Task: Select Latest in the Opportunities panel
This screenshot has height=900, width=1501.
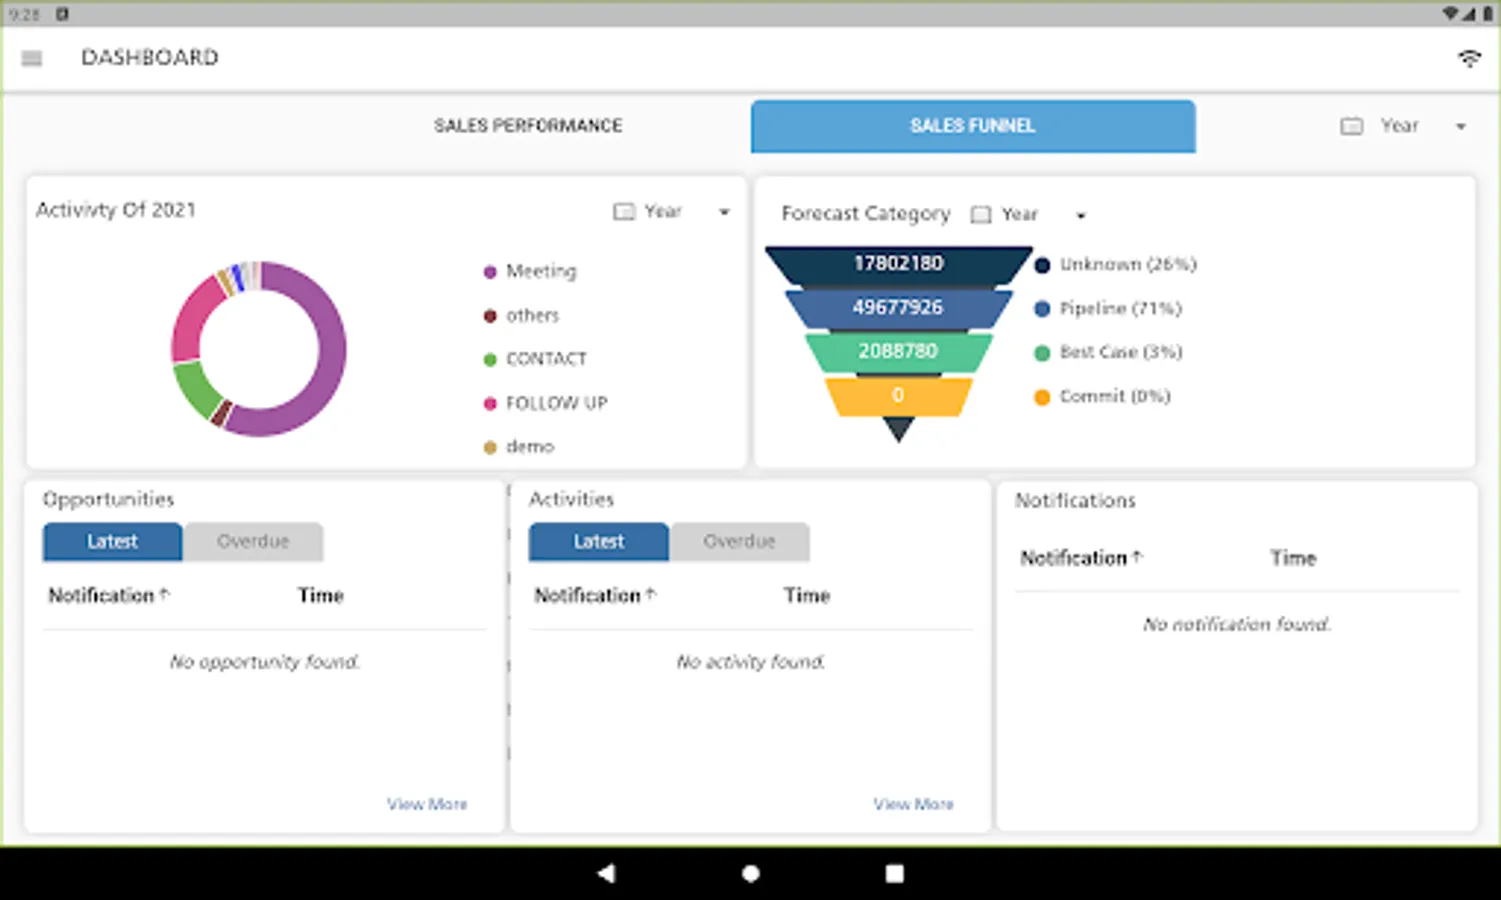Action: 111,541
